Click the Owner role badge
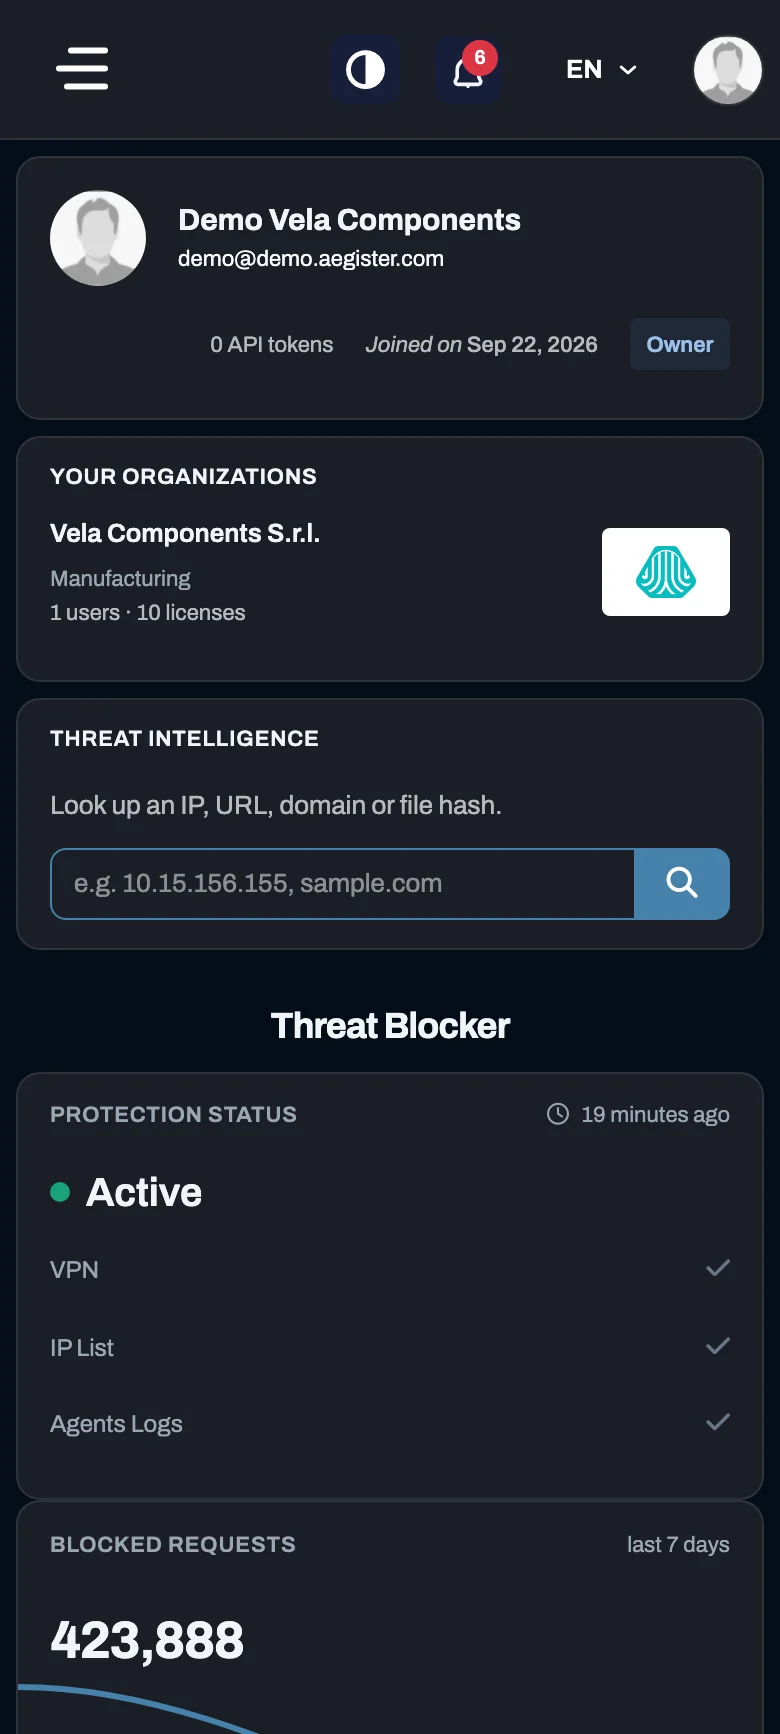 pyautogui.click(x=680, y=344)
